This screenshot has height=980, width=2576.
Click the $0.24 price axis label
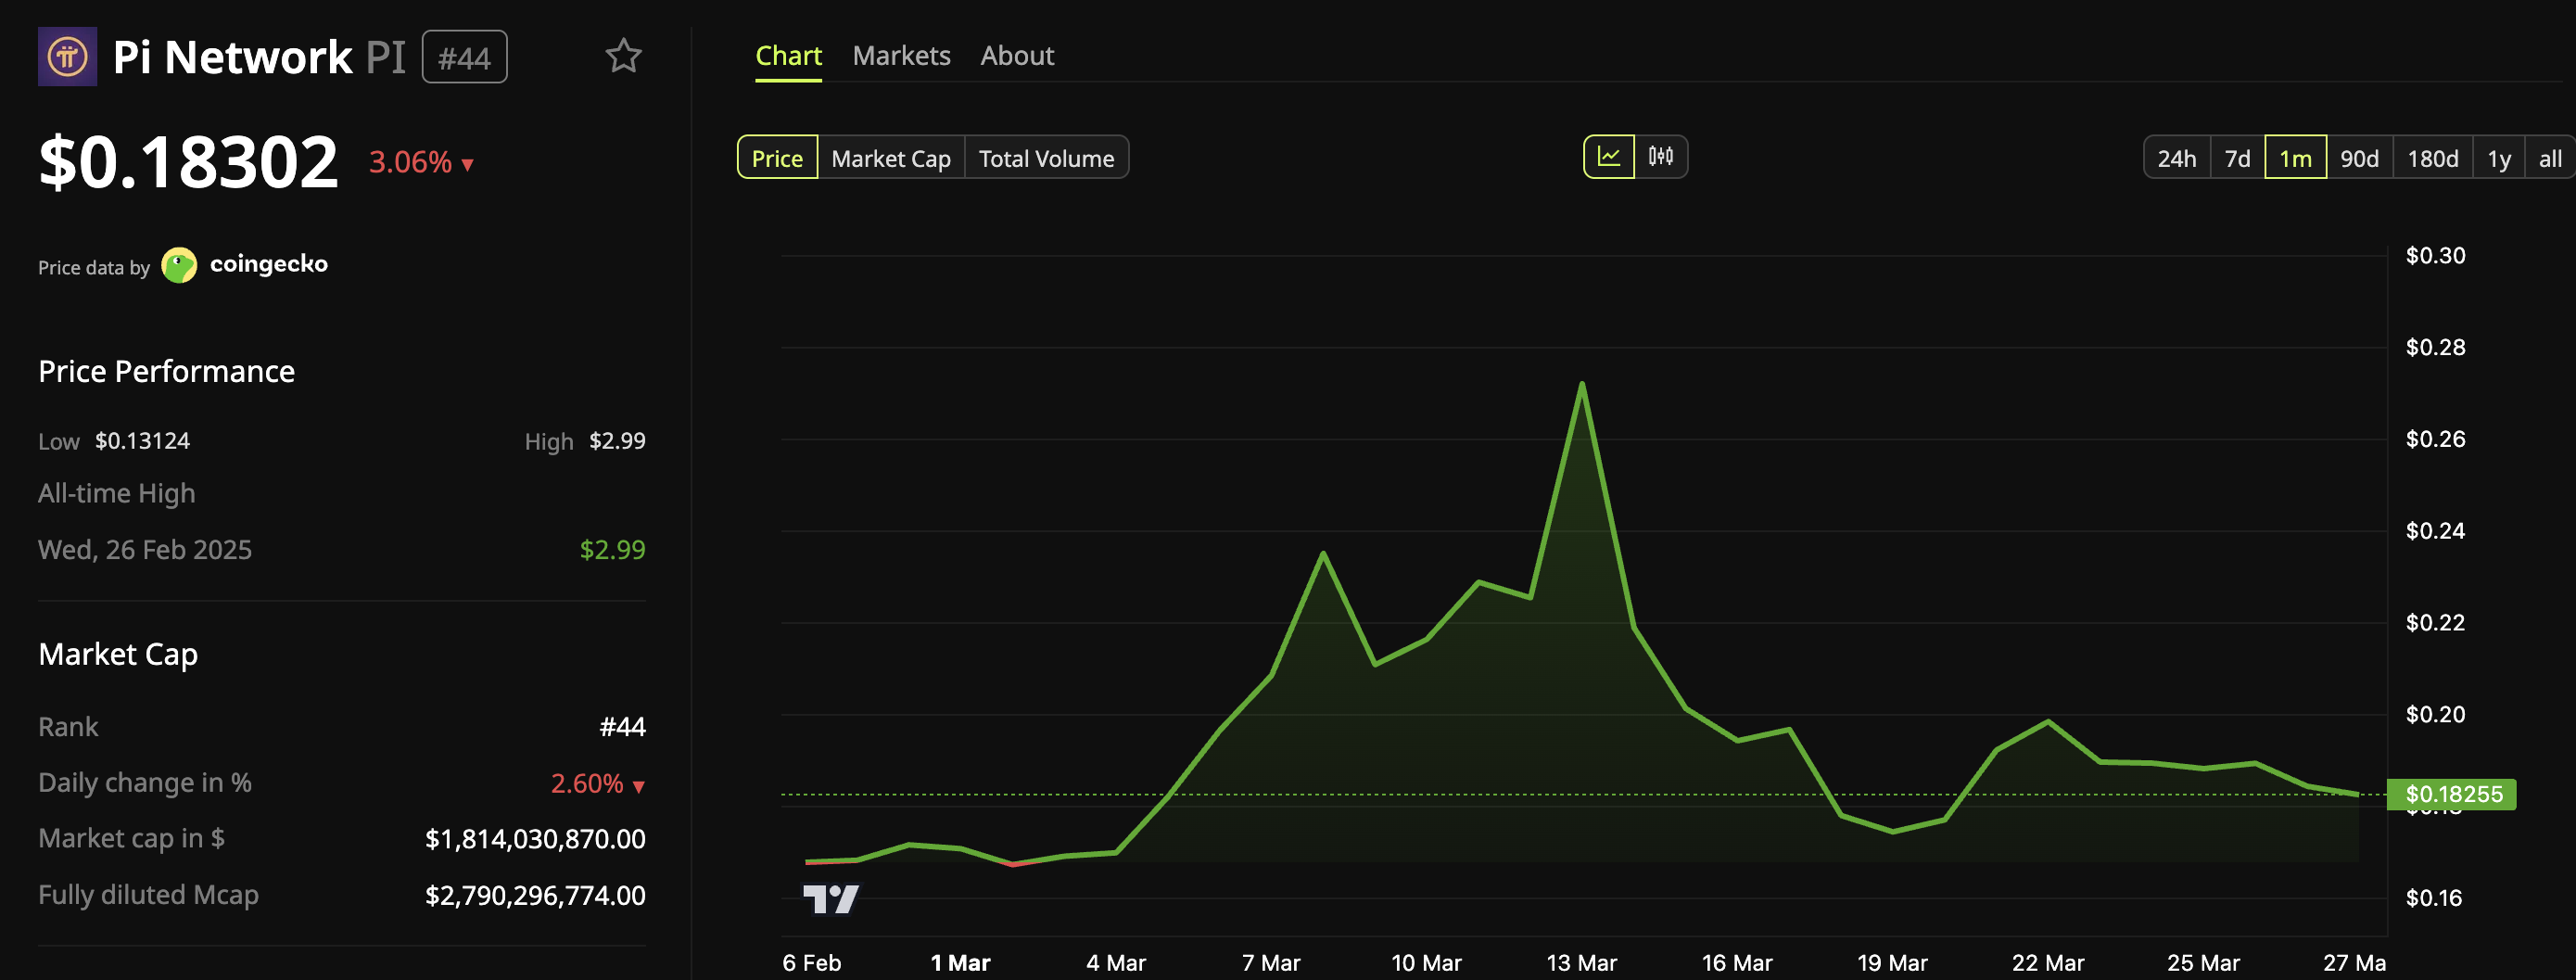2435,530
